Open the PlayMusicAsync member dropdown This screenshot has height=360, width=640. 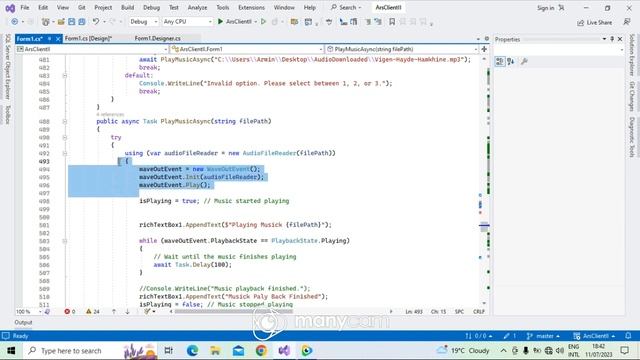[402, 49]
